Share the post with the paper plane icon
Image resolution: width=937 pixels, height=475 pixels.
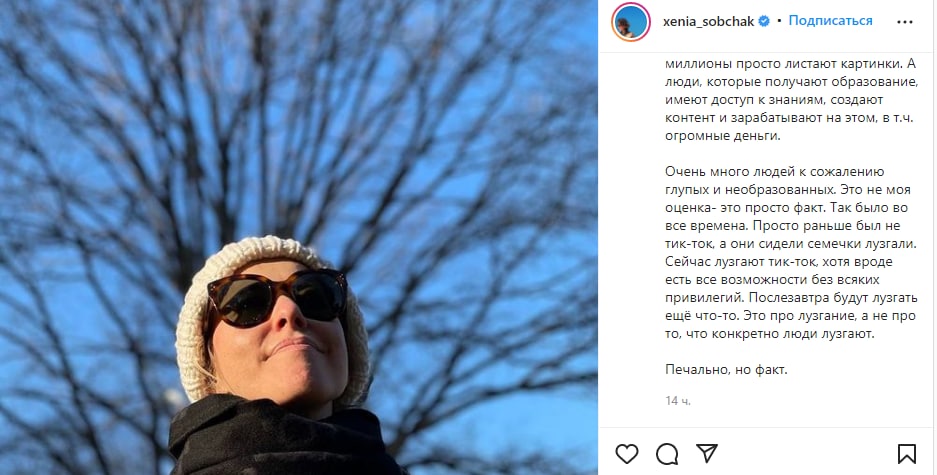(x=707, y=453)
